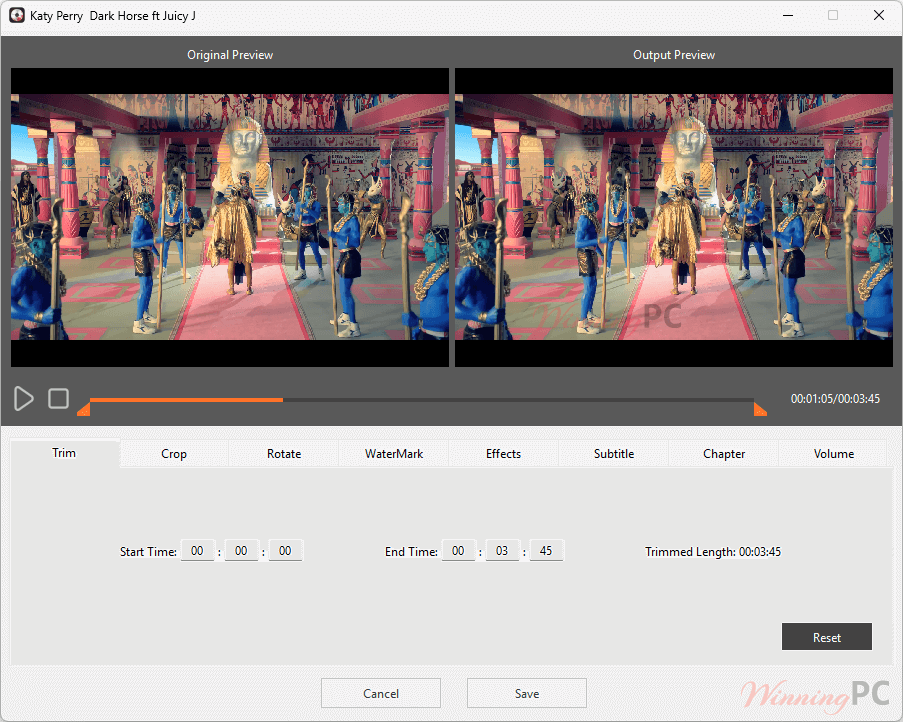Play the video preview
This screenshot has height=722, width=903.
tap(24, 398)
